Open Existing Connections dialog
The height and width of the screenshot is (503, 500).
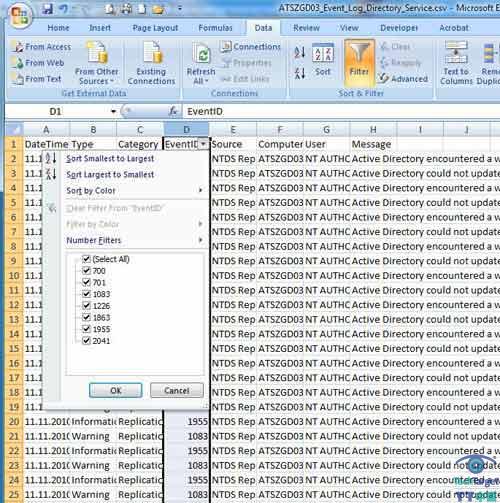click(151, 63)
